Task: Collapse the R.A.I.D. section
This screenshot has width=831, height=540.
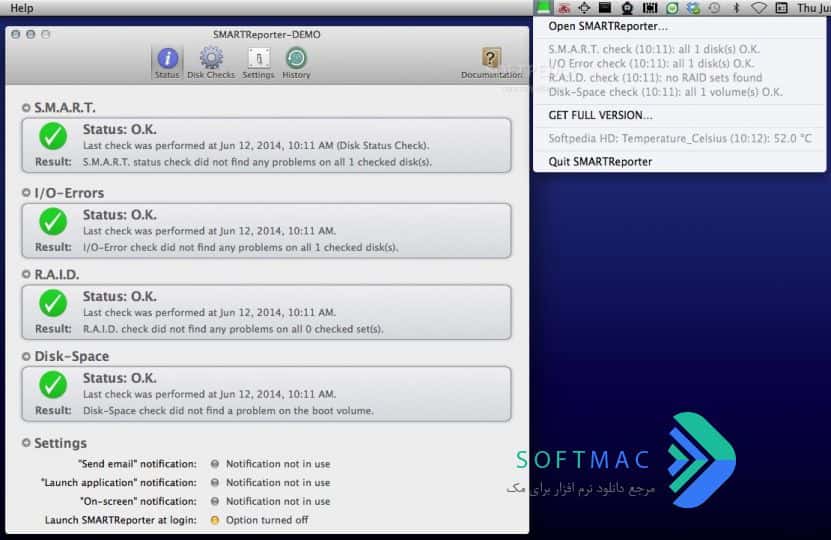Action: pos(26,275)
